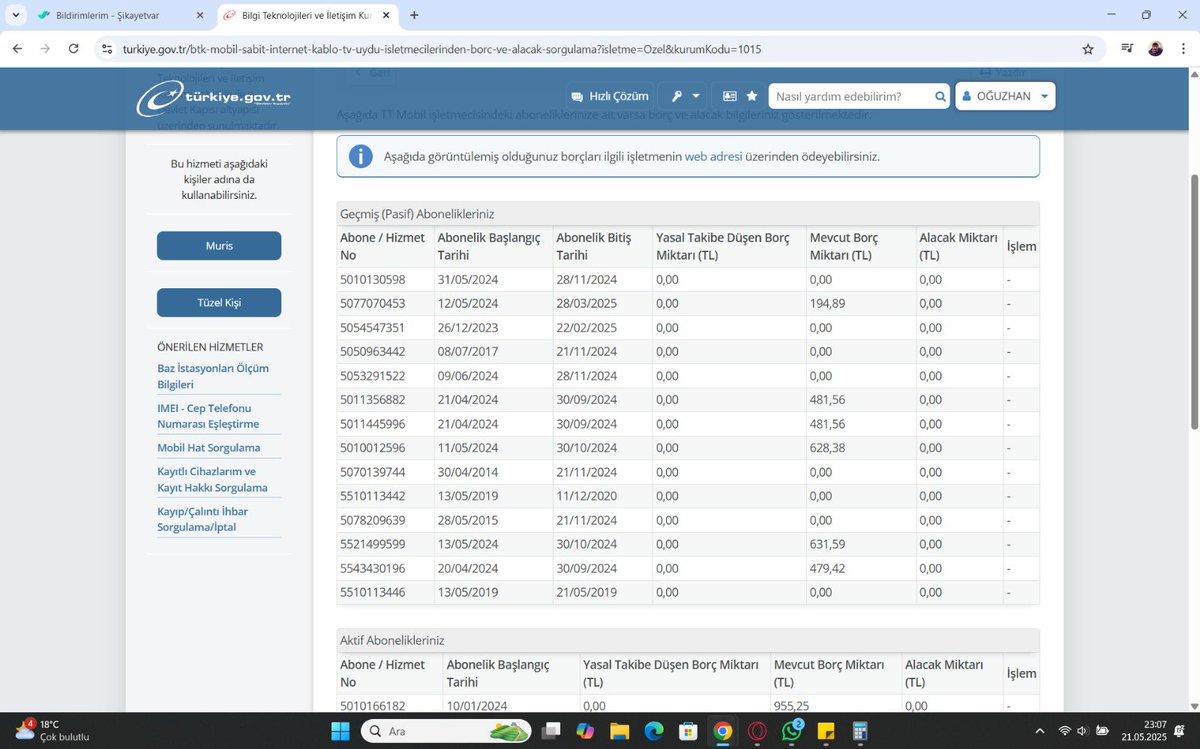
Task: Open IMEI - Cep Telefonu Numarası Eşleştirme
Action: (x=208, y=416)
